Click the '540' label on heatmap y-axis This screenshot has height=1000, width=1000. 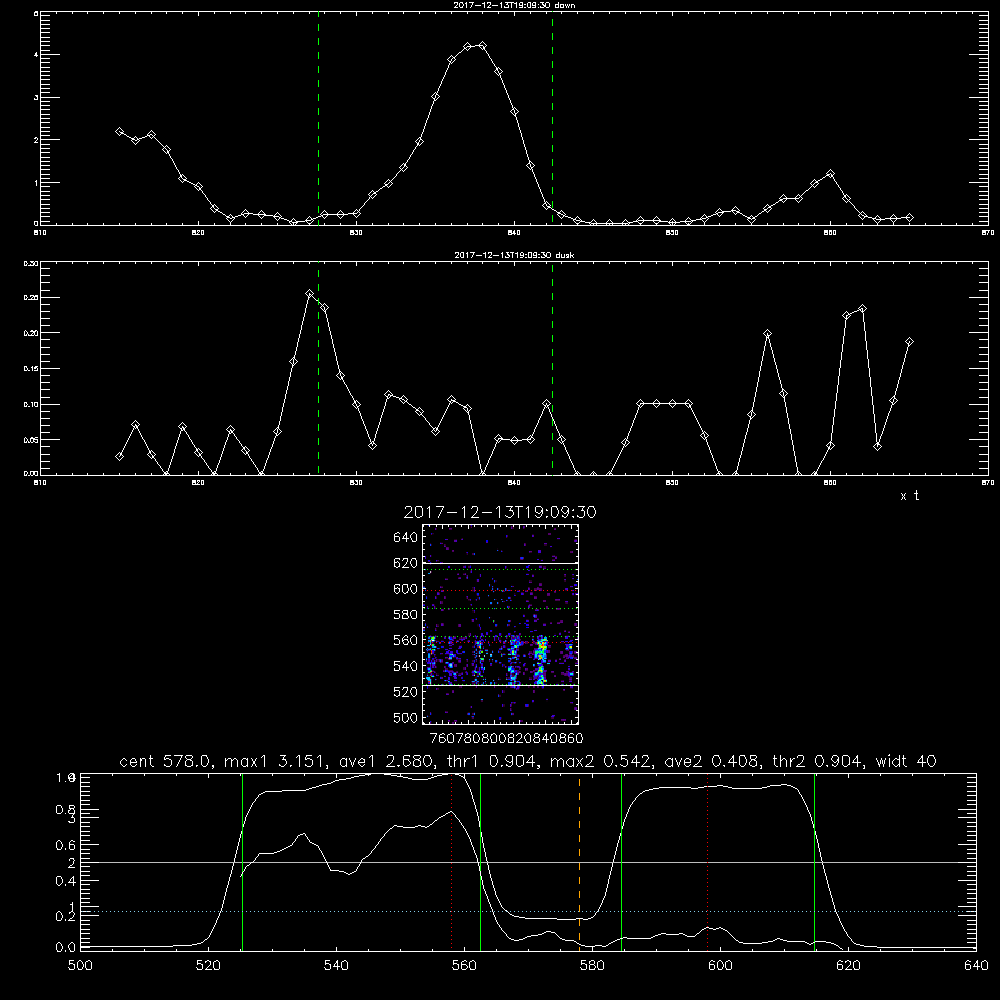click(x=406, y=666)
